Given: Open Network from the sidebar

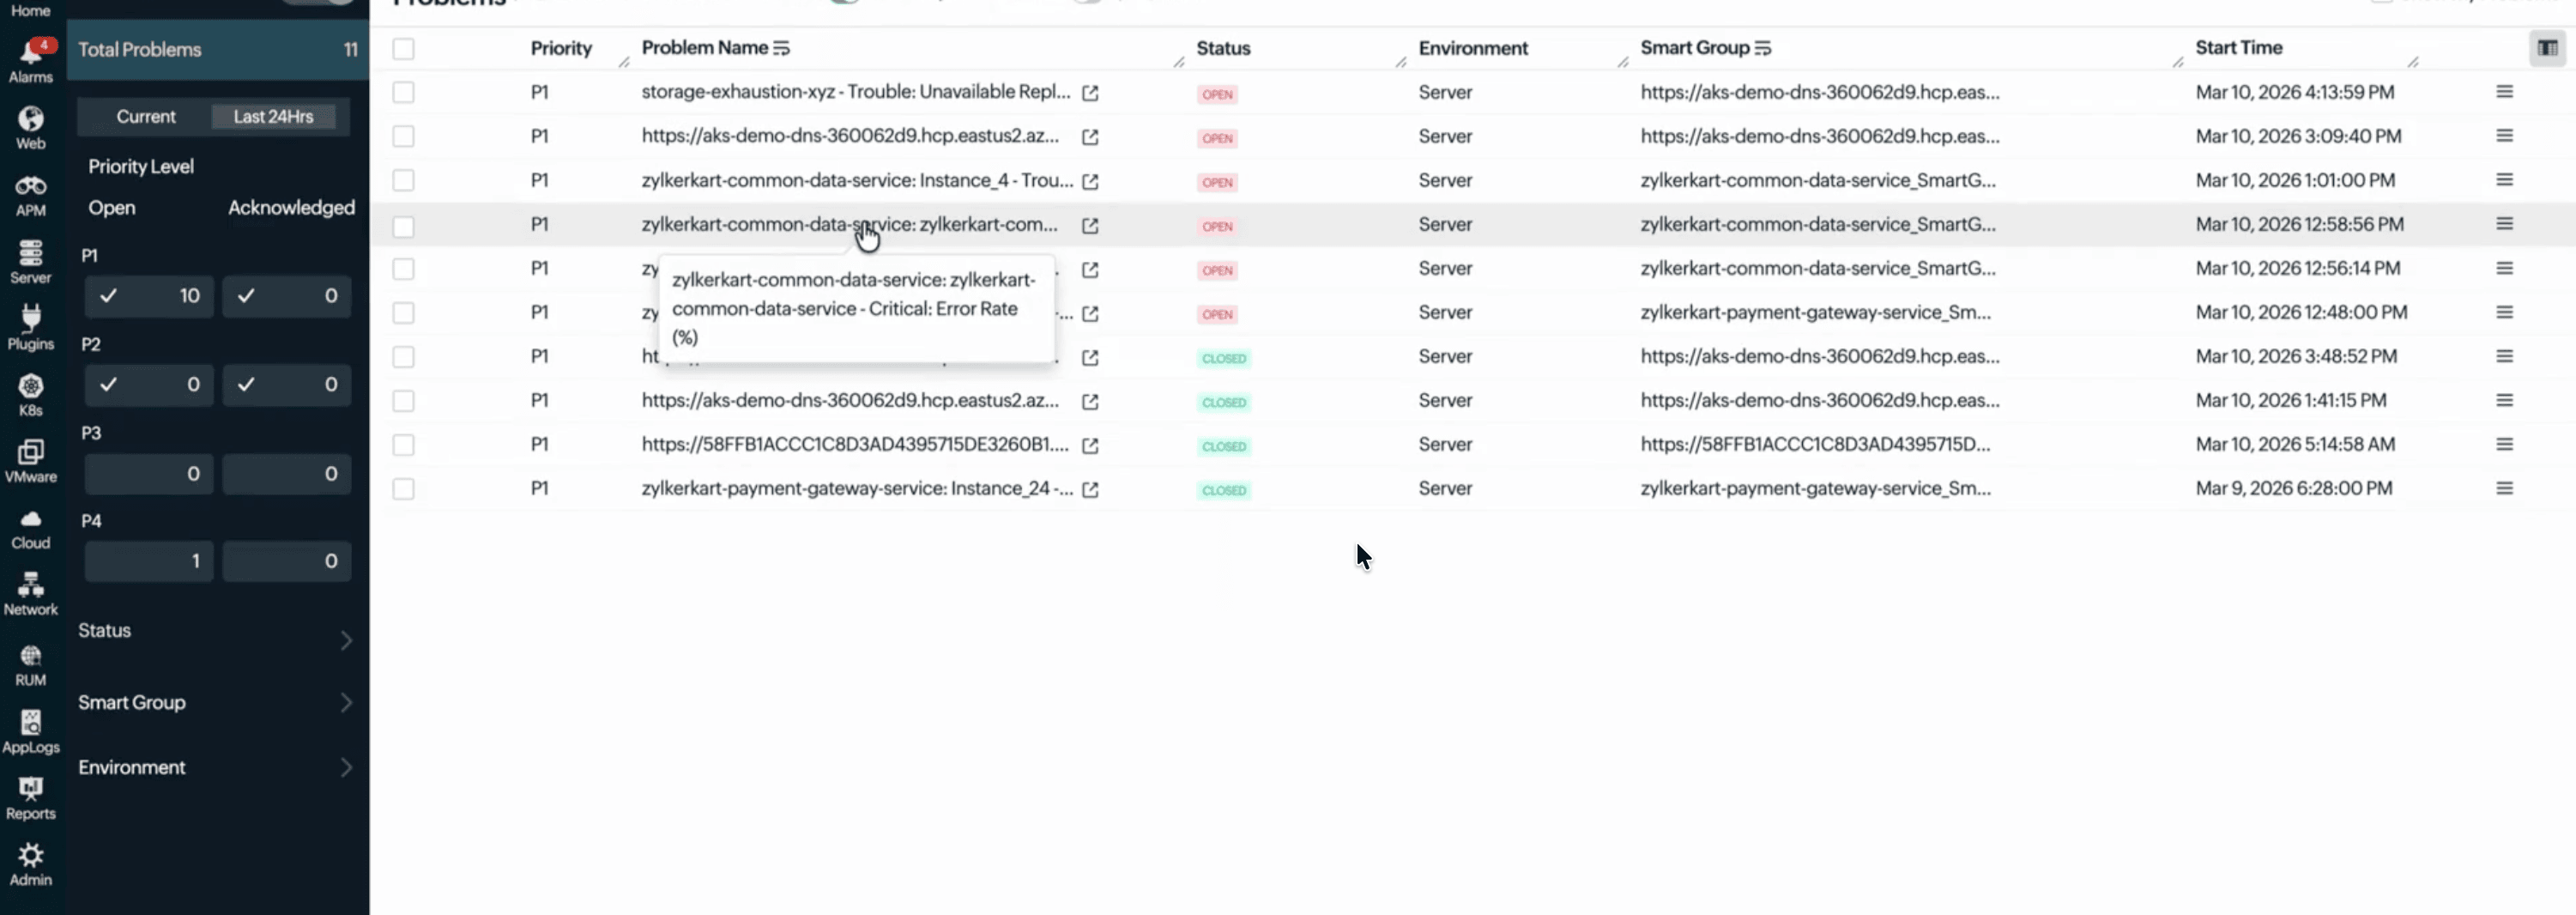Looking at the screenshot, I should coord(31,594).
